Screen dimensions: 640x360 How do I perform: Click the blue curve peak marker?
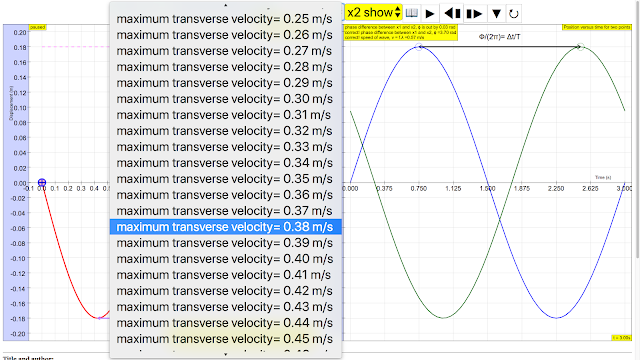[x=419, y=47]
